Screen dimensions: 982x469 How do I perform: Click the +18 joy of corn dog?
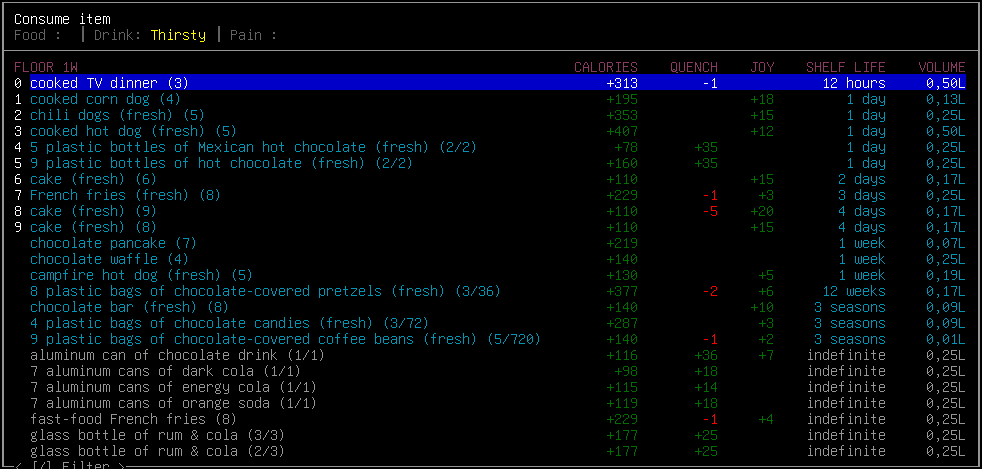coord(762,99)
